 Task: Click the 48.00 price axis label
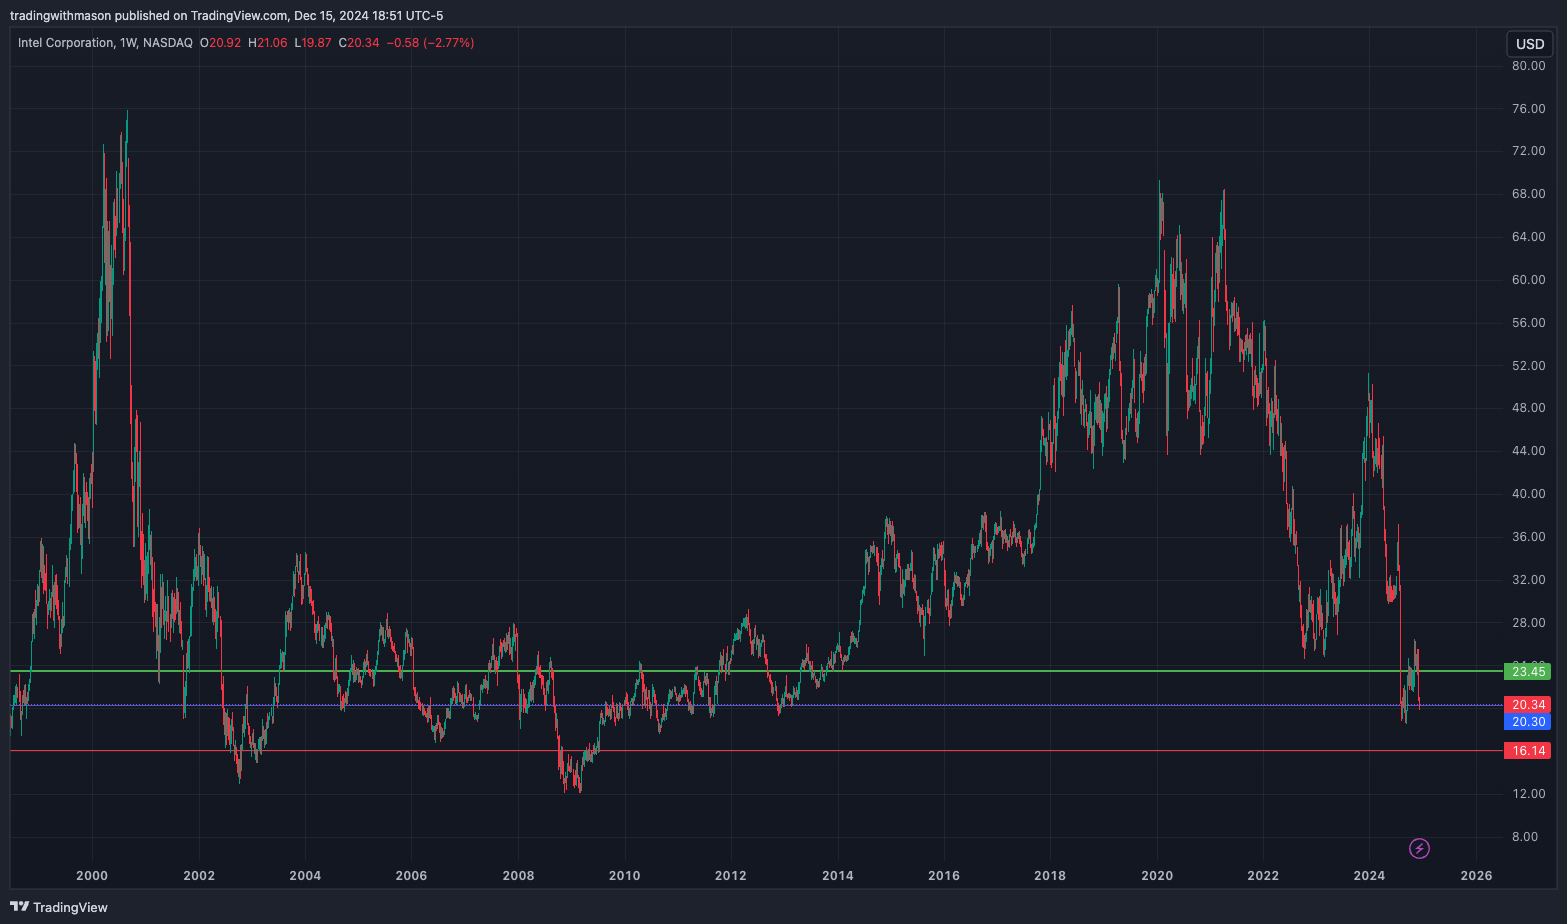tap(1528, 408)
